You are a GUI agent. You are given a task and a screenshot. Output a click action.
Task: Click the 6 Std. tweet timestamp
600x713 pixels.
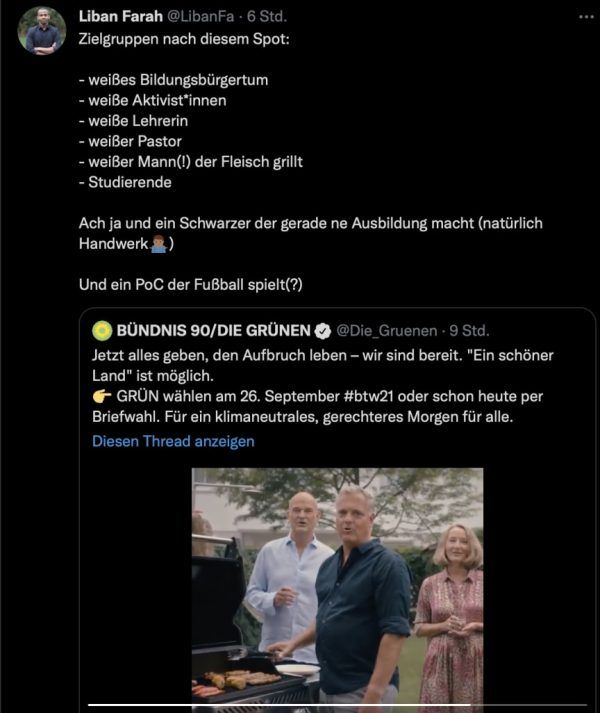[x=267, y=16]
